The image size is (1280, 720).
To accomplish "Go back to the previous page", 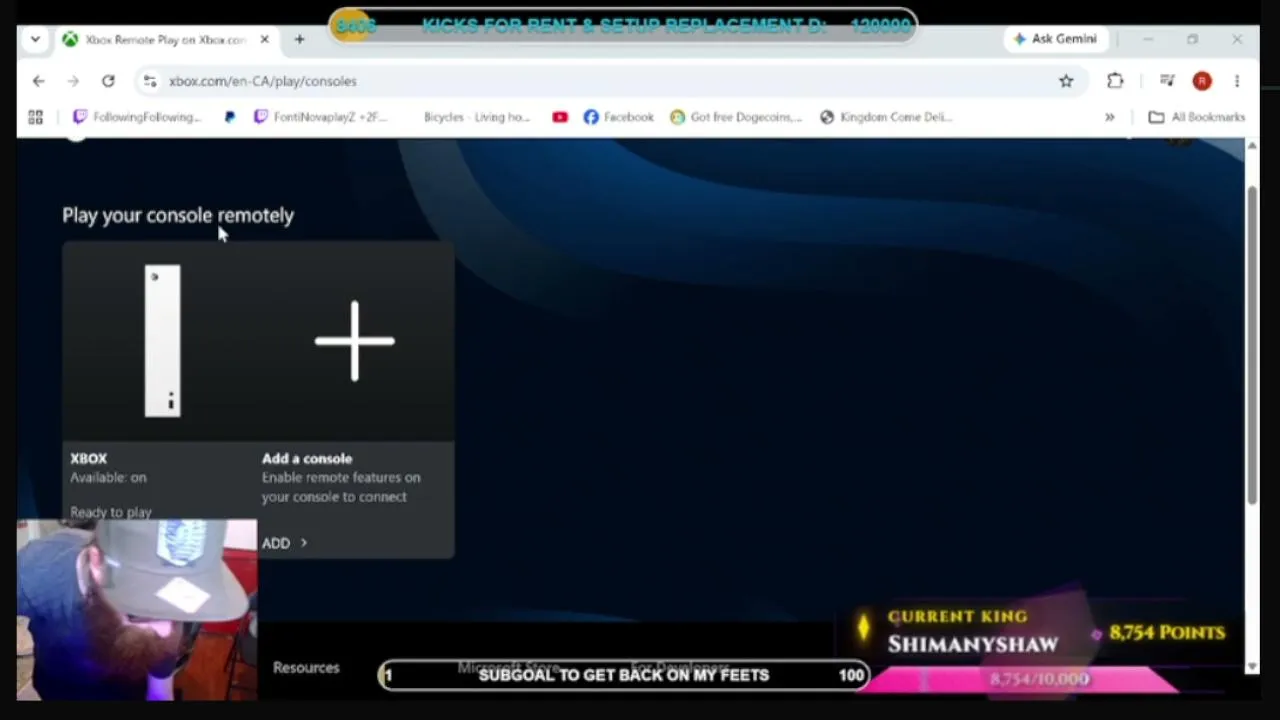I will pos(38,81).
